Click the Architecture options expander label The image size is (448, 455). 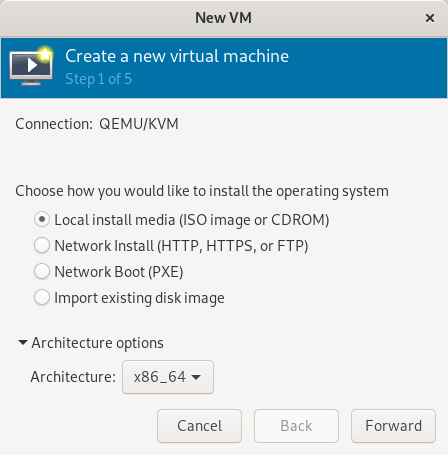click(x=97, y=343)
